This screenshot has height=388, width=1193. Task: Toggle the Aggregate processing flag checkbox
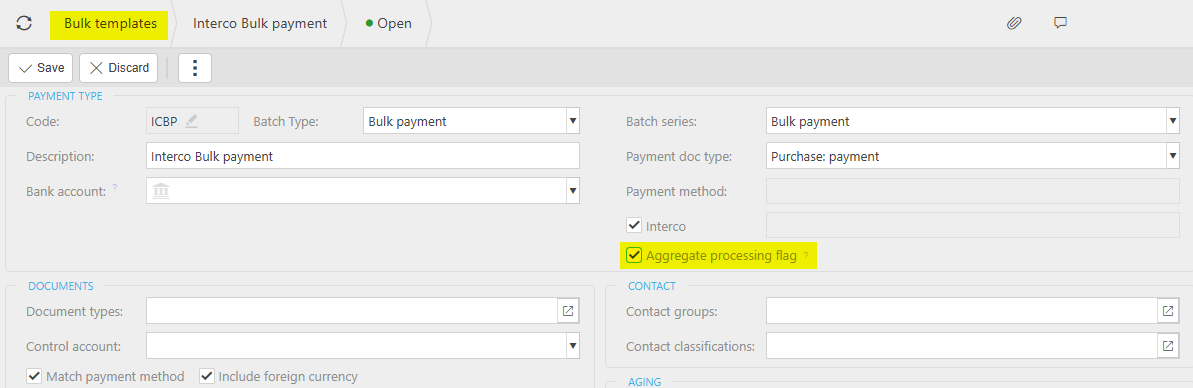click(x=633, y=256)
